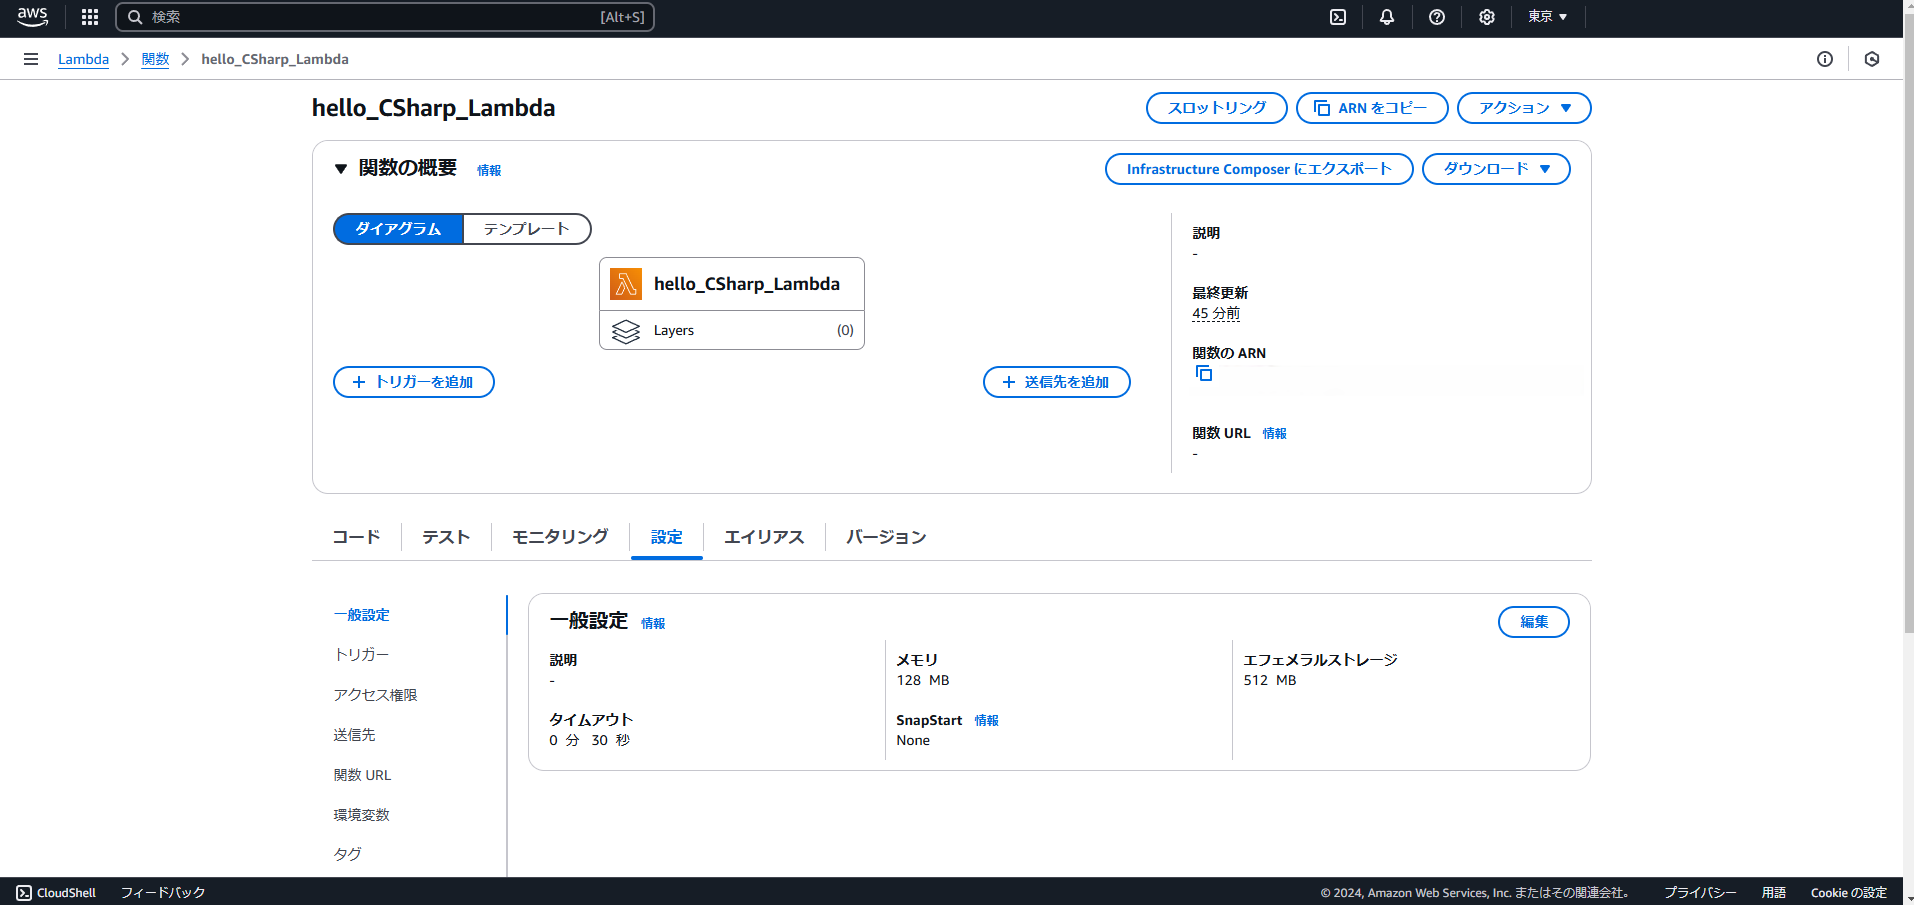The width and height of the screenshot is (1914, 905).
Task: Click the Lambda breadcrumb link
Action: click(83, 59)
